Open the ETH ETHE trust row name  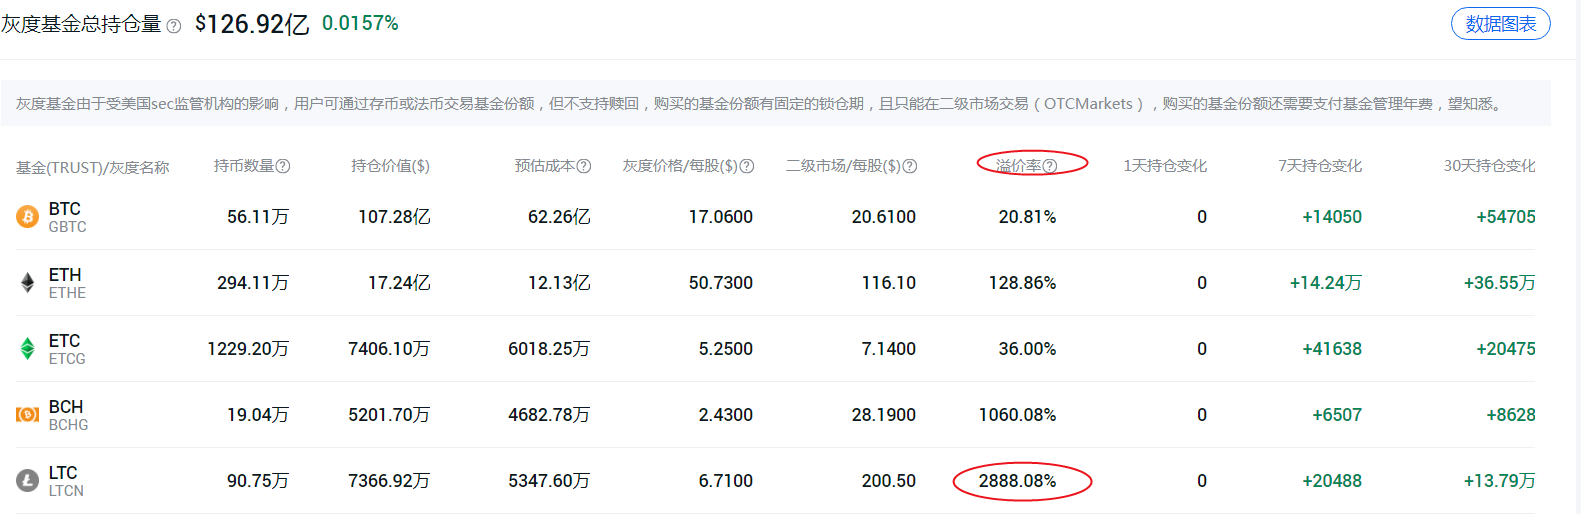67,283
